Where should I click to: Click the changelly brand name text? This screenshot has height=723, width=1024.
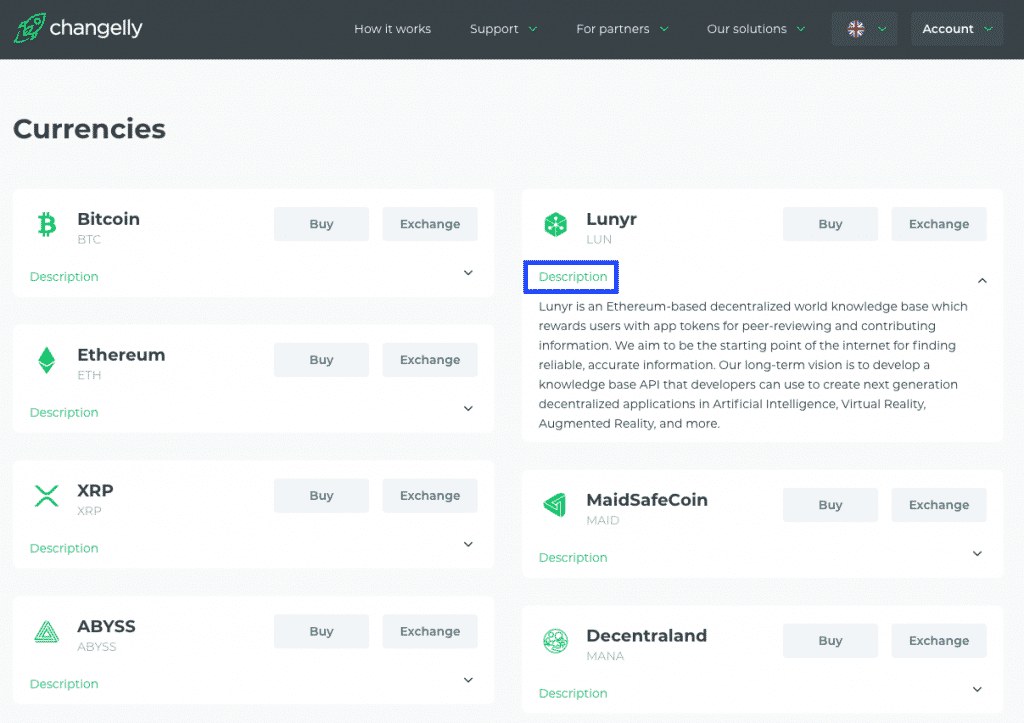click(x=96, y=28)
